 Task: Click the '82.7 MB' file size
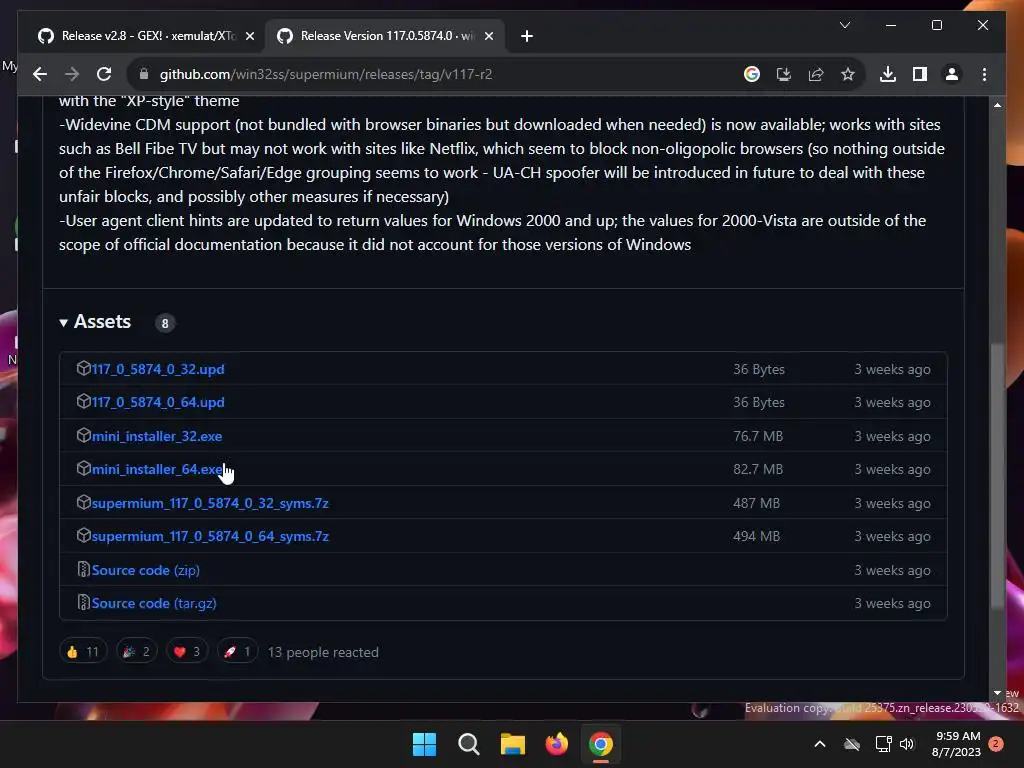[x=758, y=470]
